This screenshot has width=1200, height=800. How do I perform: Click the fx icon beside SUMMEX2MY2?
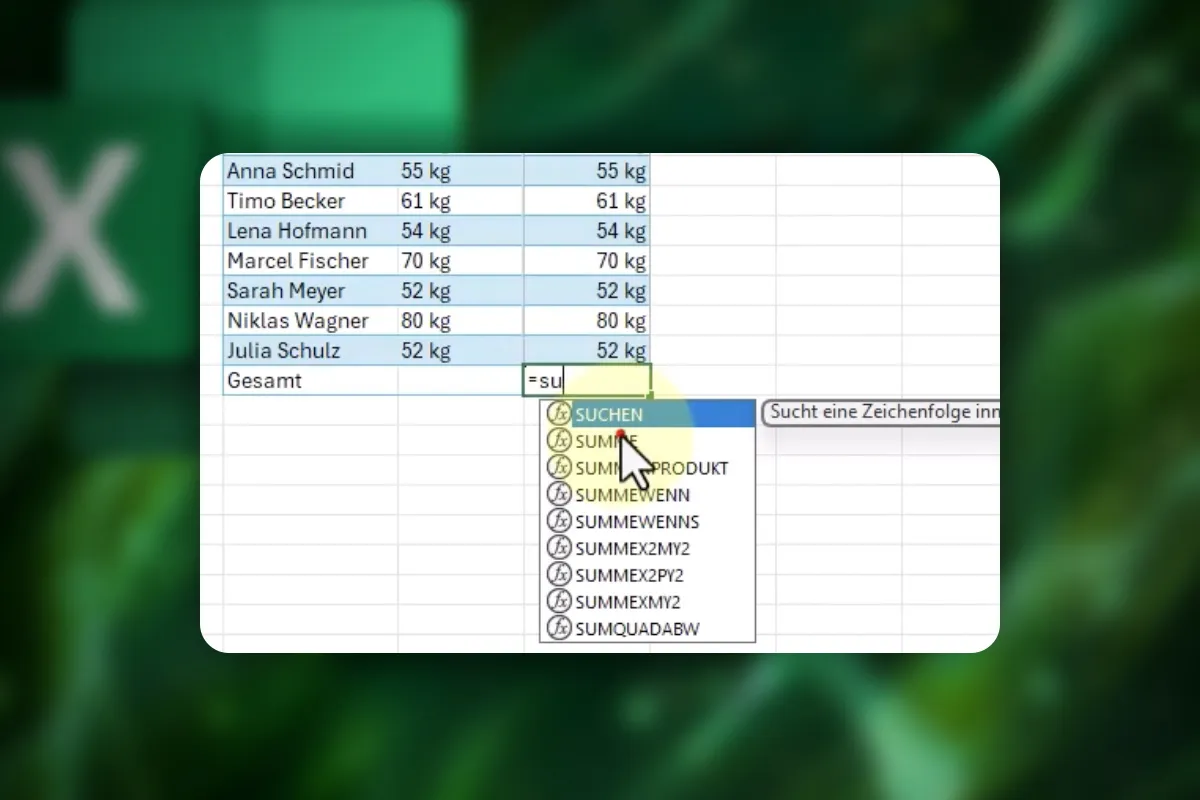coord(559,548)
